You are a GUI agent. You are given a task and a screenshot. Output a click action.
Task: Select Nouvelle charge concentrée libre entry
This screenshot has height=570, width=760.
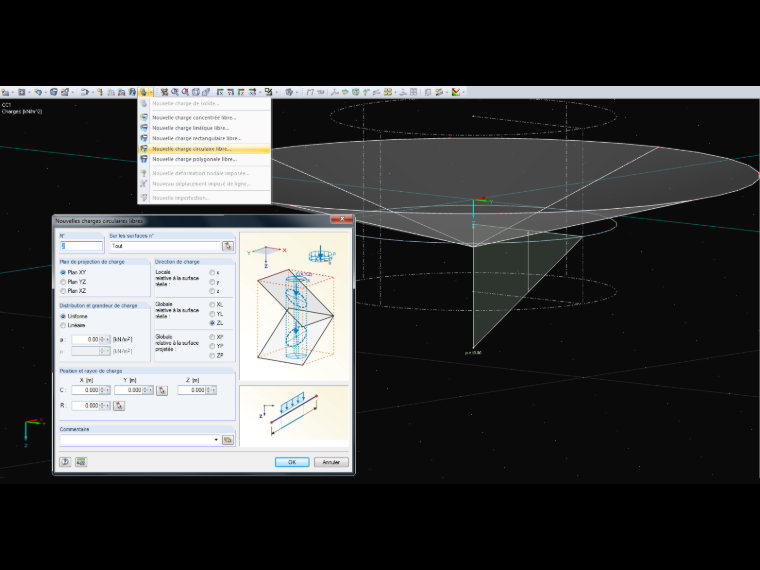point(194,117)
